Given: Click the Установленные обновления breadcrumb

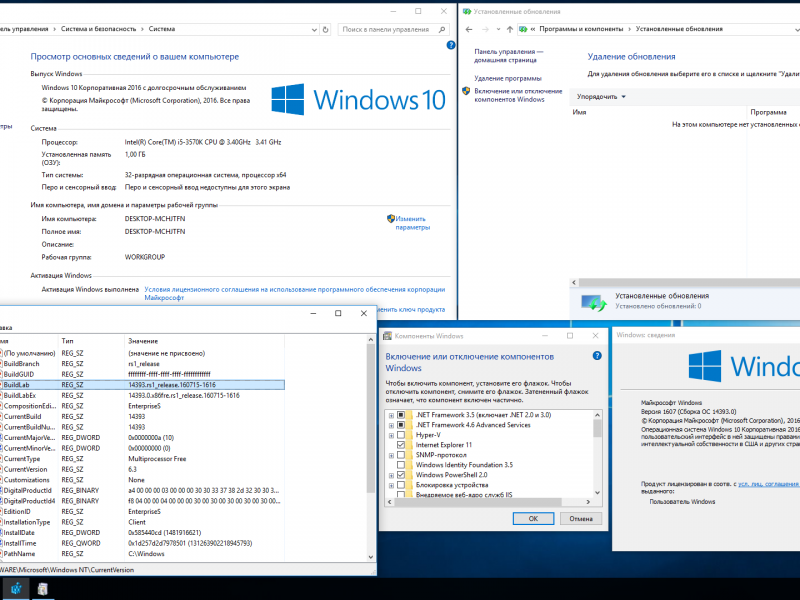Looking at the screenshot, I should click(x=679, y=29).
